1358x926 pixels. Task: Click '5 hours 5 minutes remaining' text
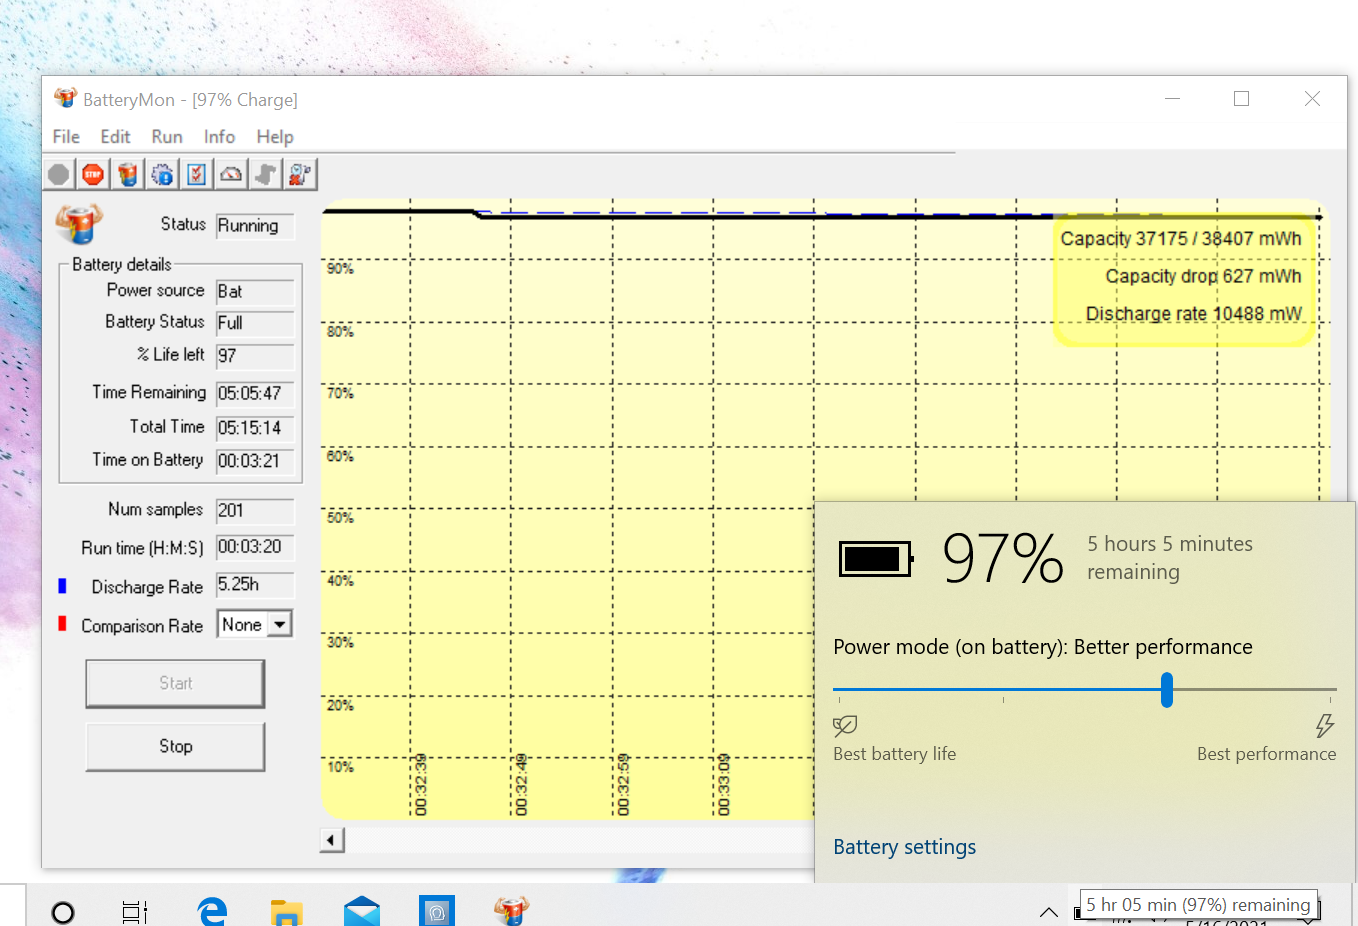coord(1170,558)
